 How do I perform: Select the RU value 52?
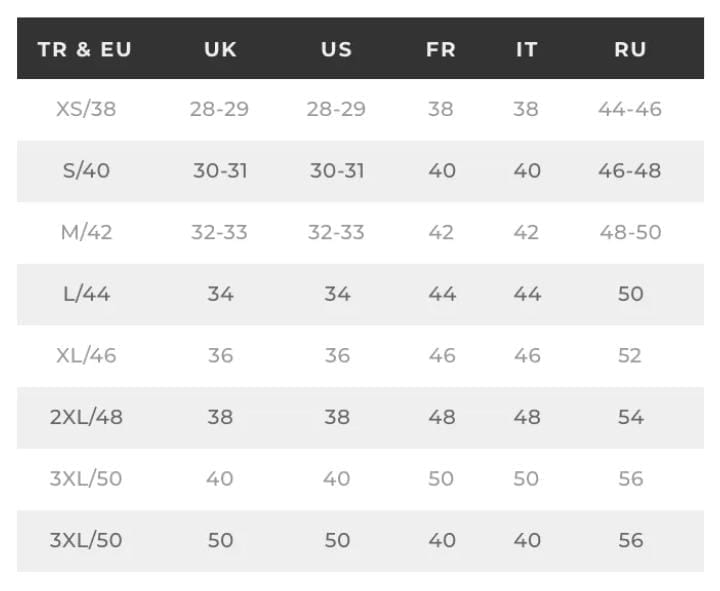pos(630,355)
